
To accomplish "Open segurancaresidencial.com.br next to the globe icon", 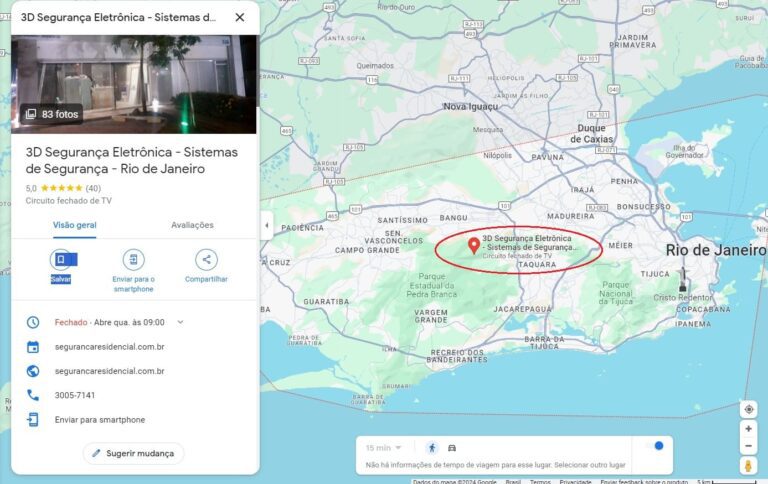I will coord(110,371).
